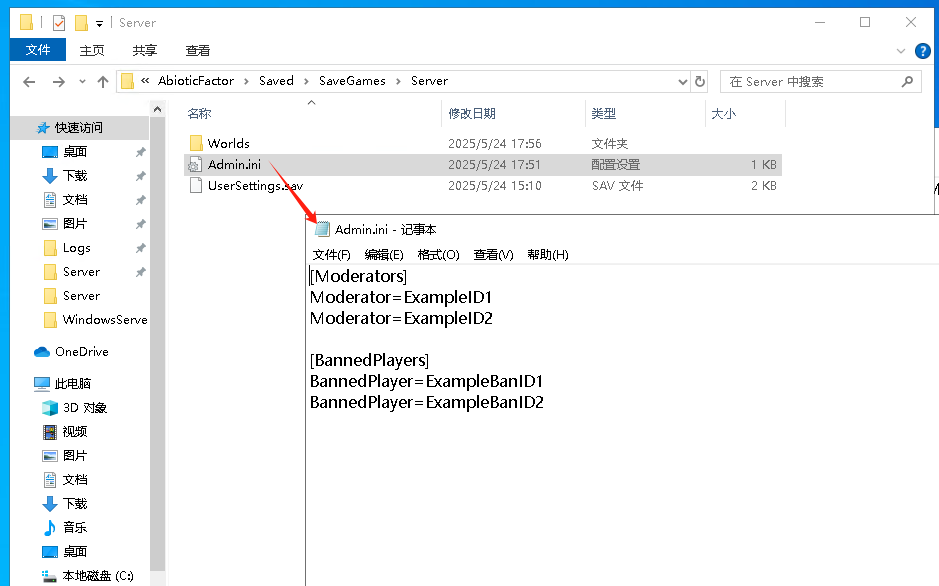This screenshot has width=939, height=586.
Task: Select the Admin.ini file icon
Action: coord(195,164)
